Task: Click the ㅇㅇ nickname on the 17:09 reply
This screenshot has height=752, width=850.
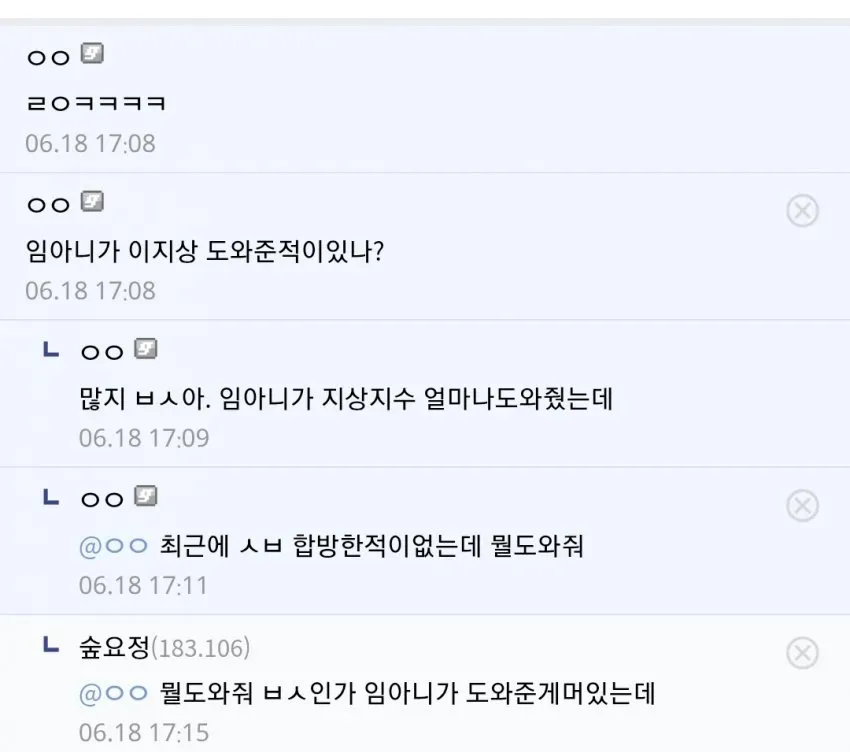Action: pyautogui.click(x=102, y=352)
